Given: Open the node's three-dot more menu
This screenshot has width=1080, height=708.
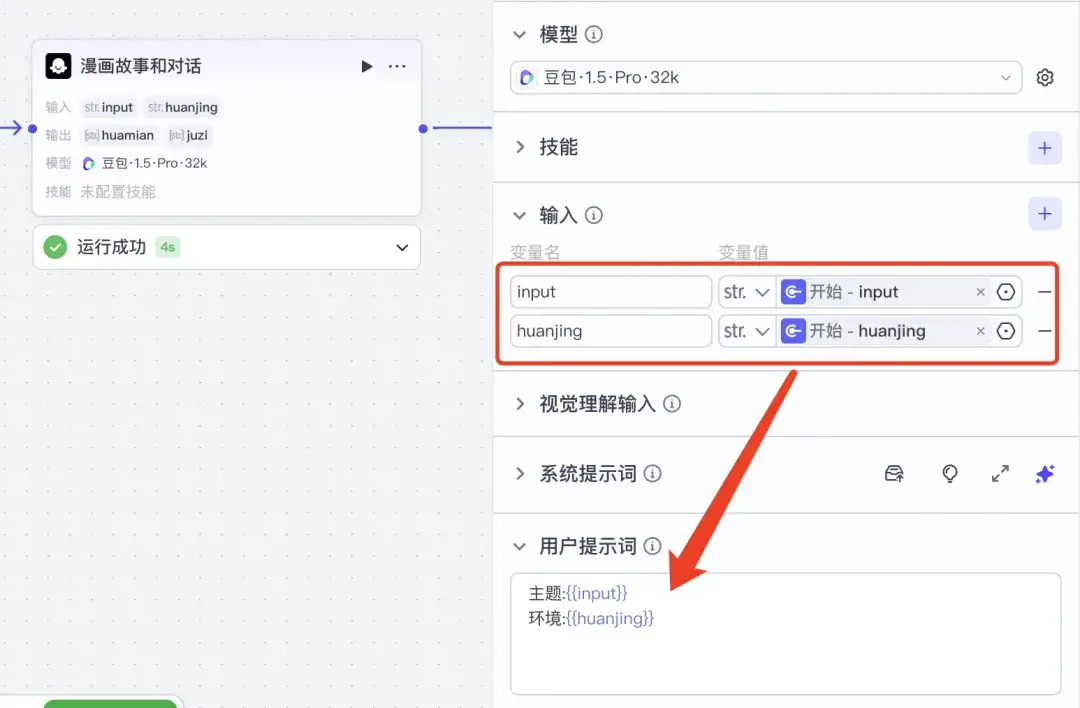Looking at the screenshot, I should point(397,66).
